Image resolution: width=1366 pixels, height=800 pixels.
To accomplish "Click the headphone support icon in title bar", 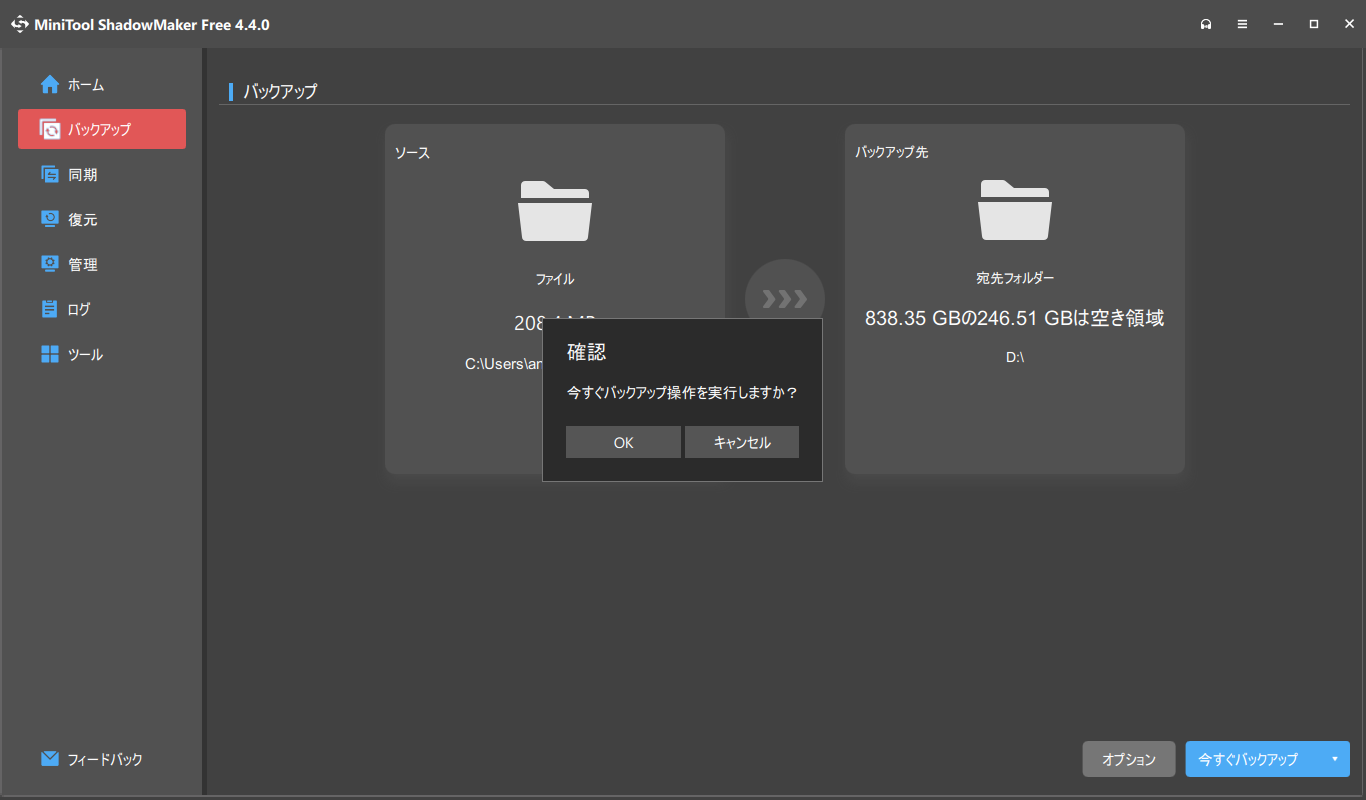I will [1206, 24].
